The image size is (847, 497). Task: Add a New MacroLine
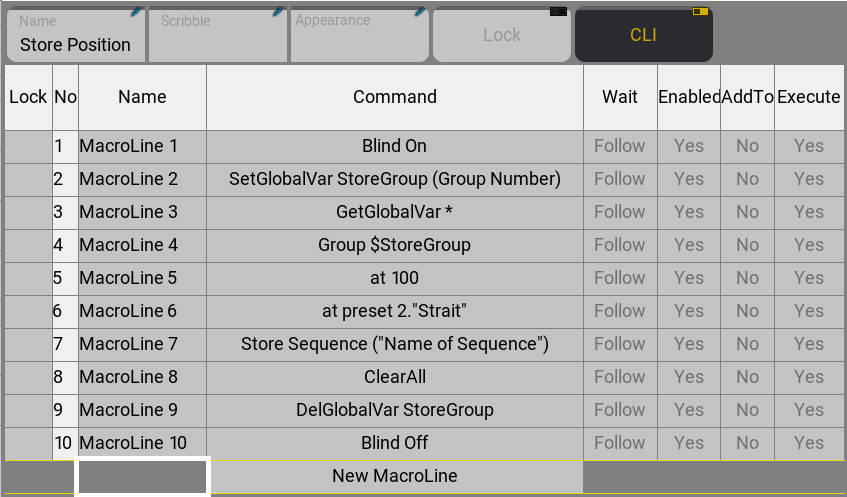point(394,476)
